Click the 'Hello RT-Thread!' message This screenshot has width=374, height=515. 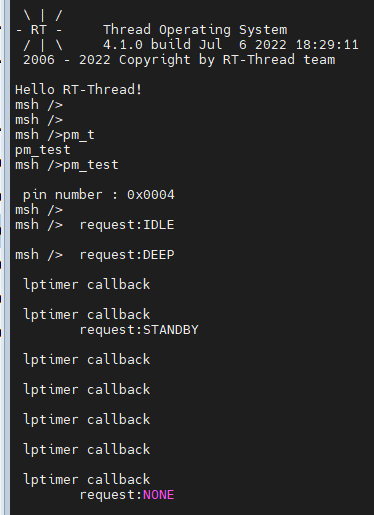79,90
